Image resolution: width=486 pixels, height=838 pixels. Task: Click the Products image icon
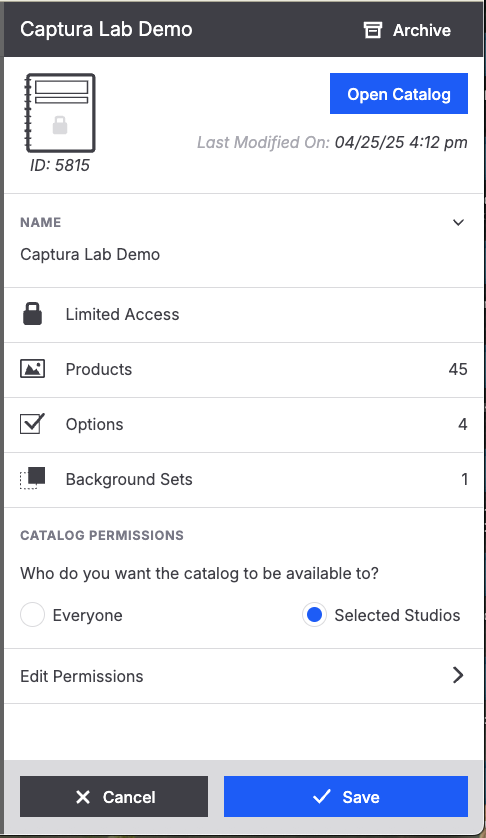(33, 369)
